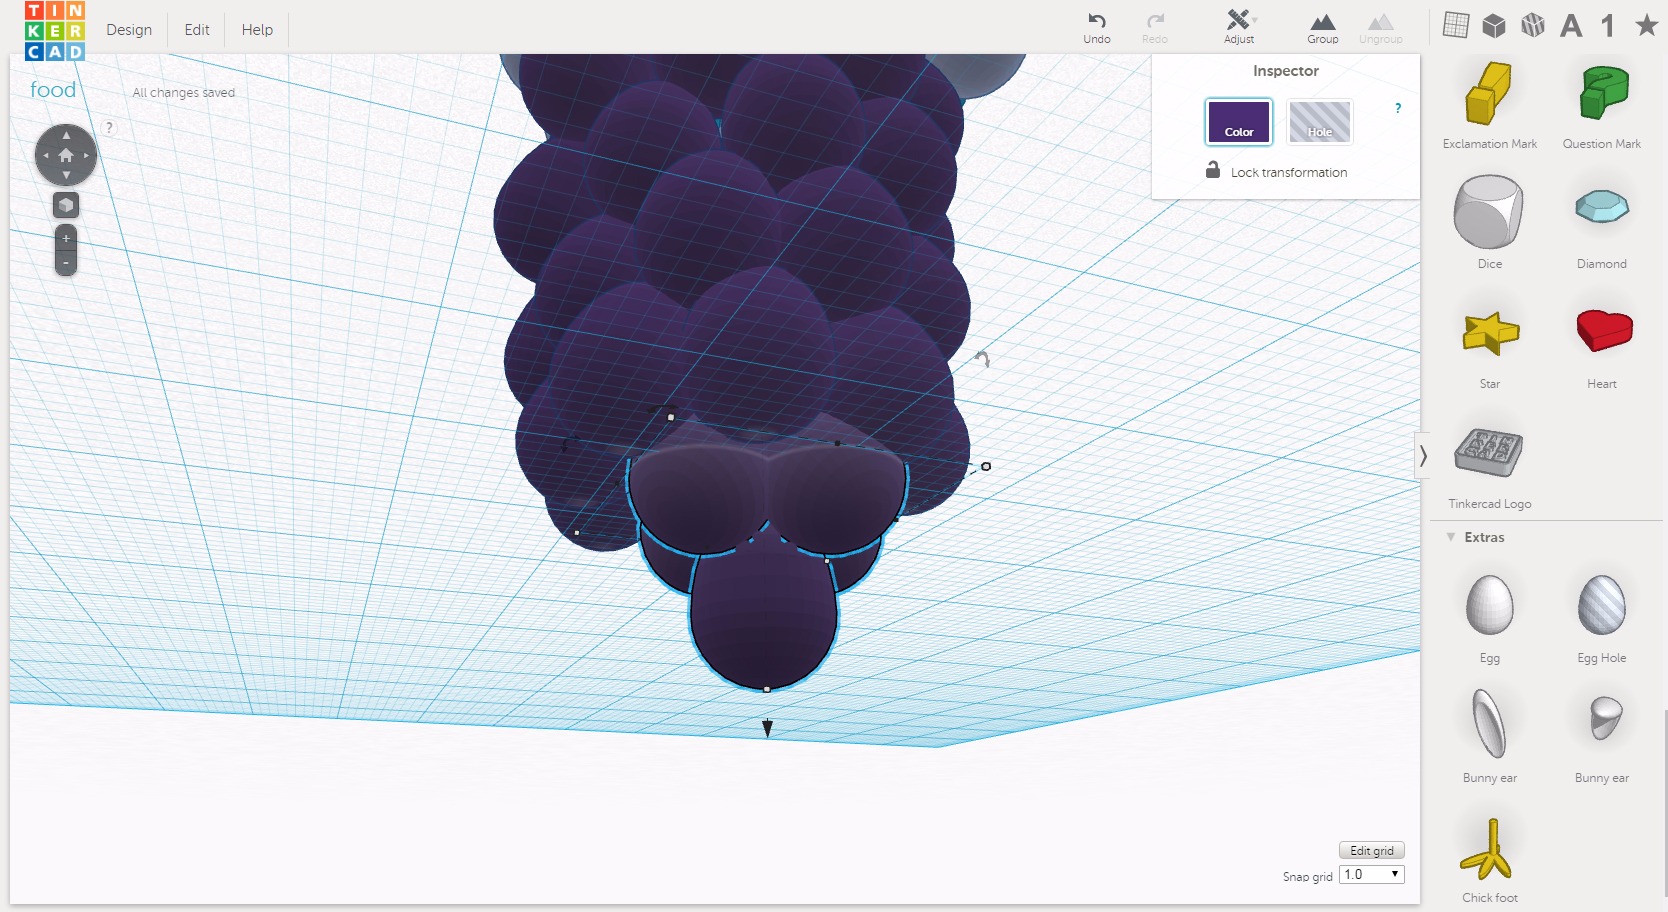The width and height of the screenshot is (1668, 912).
Task: Zoom out with the minus button
Action: click(66, 264)
